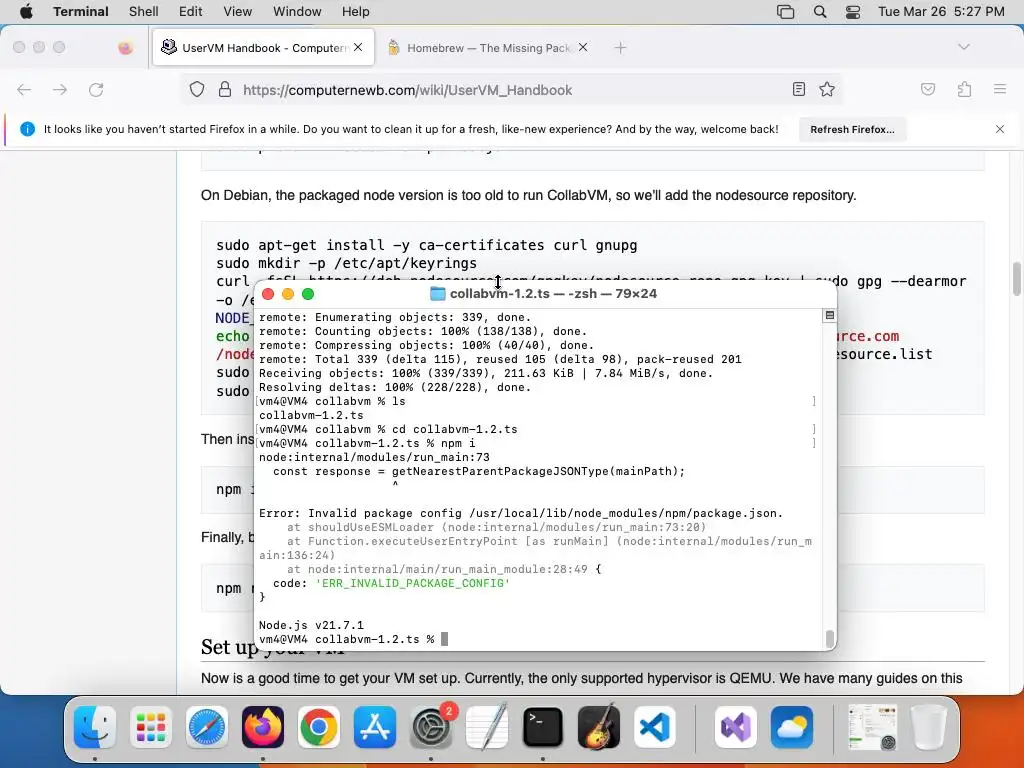Open Control Center in menu bar
This screenshot has height=768, width=1024.
pyautogui.click(x=853, y=12)
